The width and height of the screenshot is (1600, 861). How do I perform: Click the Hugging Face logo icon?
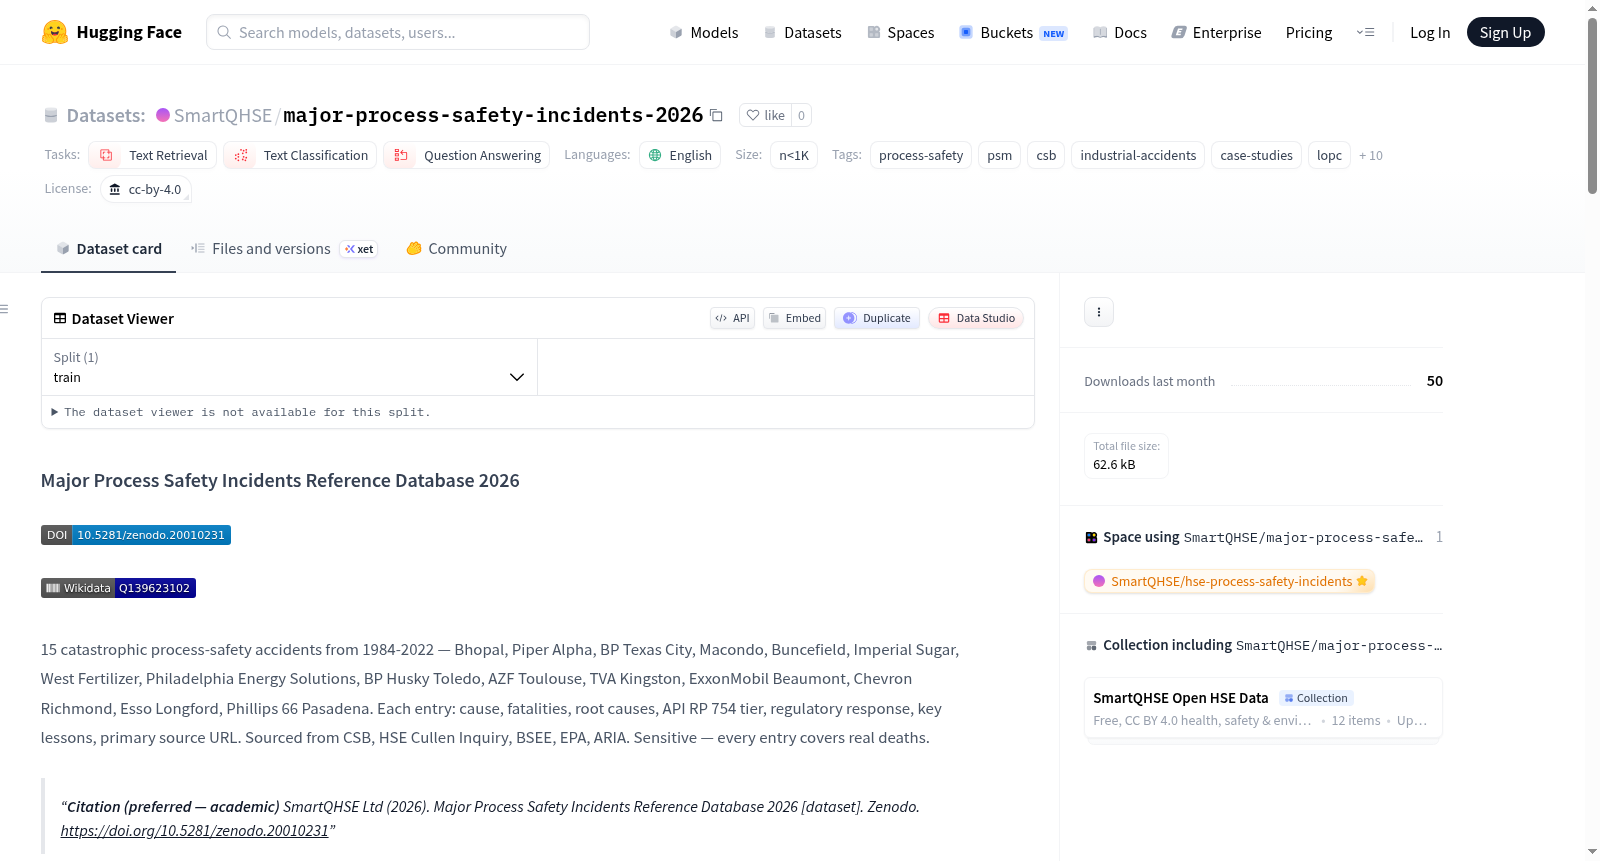coord(55,32)
